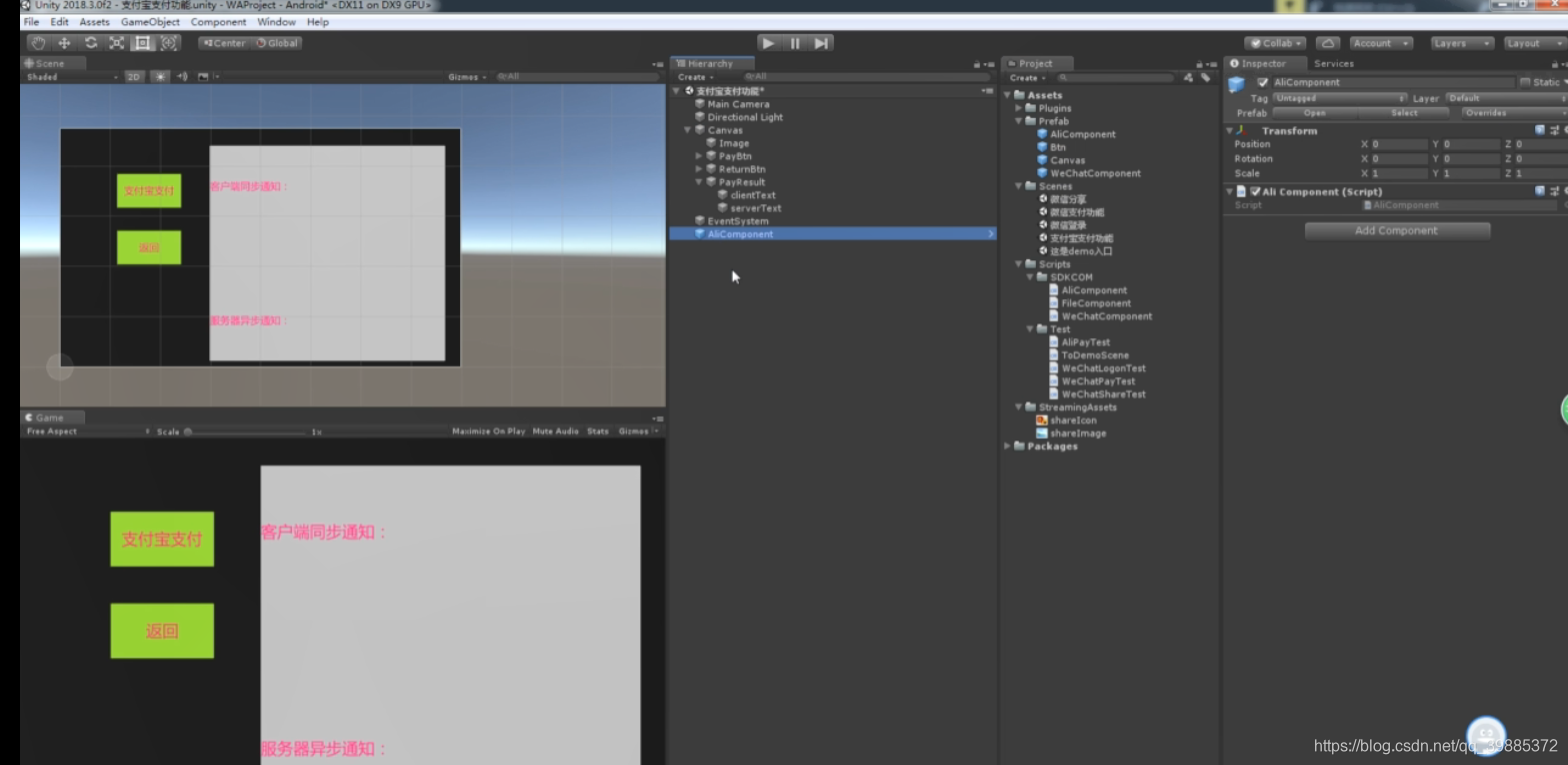
Task: Select the Hand tool in the toolbar
Action: tap(38, 43)
